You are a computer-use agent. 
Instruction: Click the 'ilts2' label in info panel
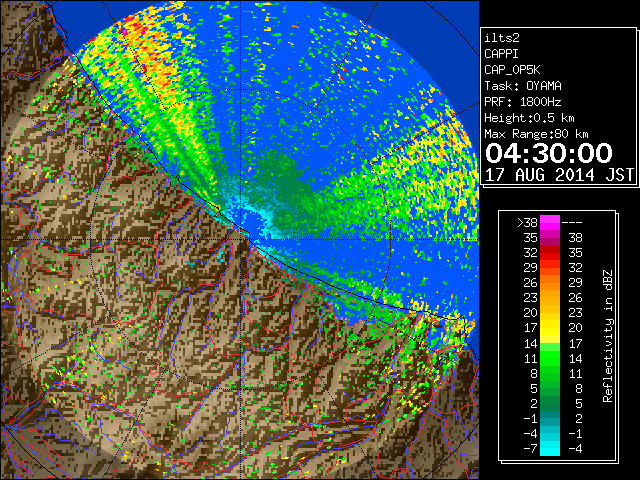click(502, 38)
